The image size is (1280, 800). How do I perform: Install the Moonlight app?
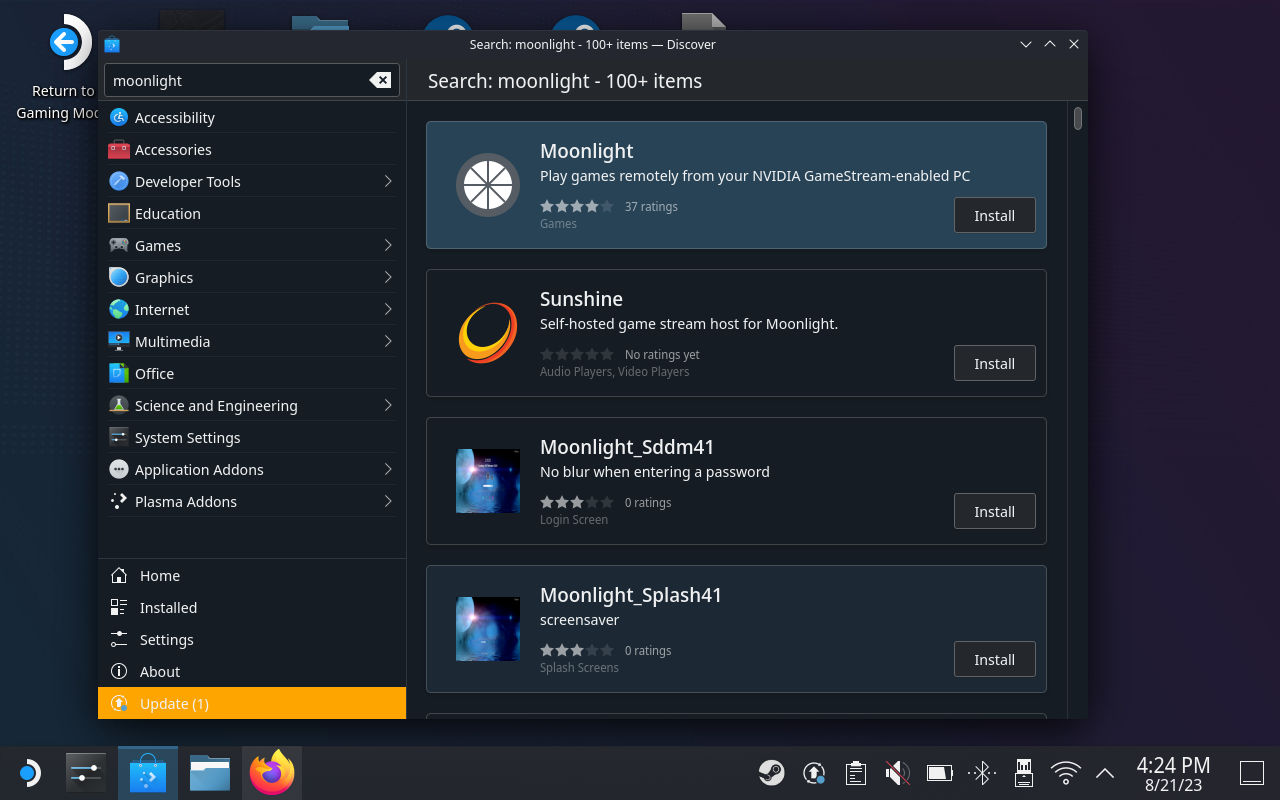point(994,216)
